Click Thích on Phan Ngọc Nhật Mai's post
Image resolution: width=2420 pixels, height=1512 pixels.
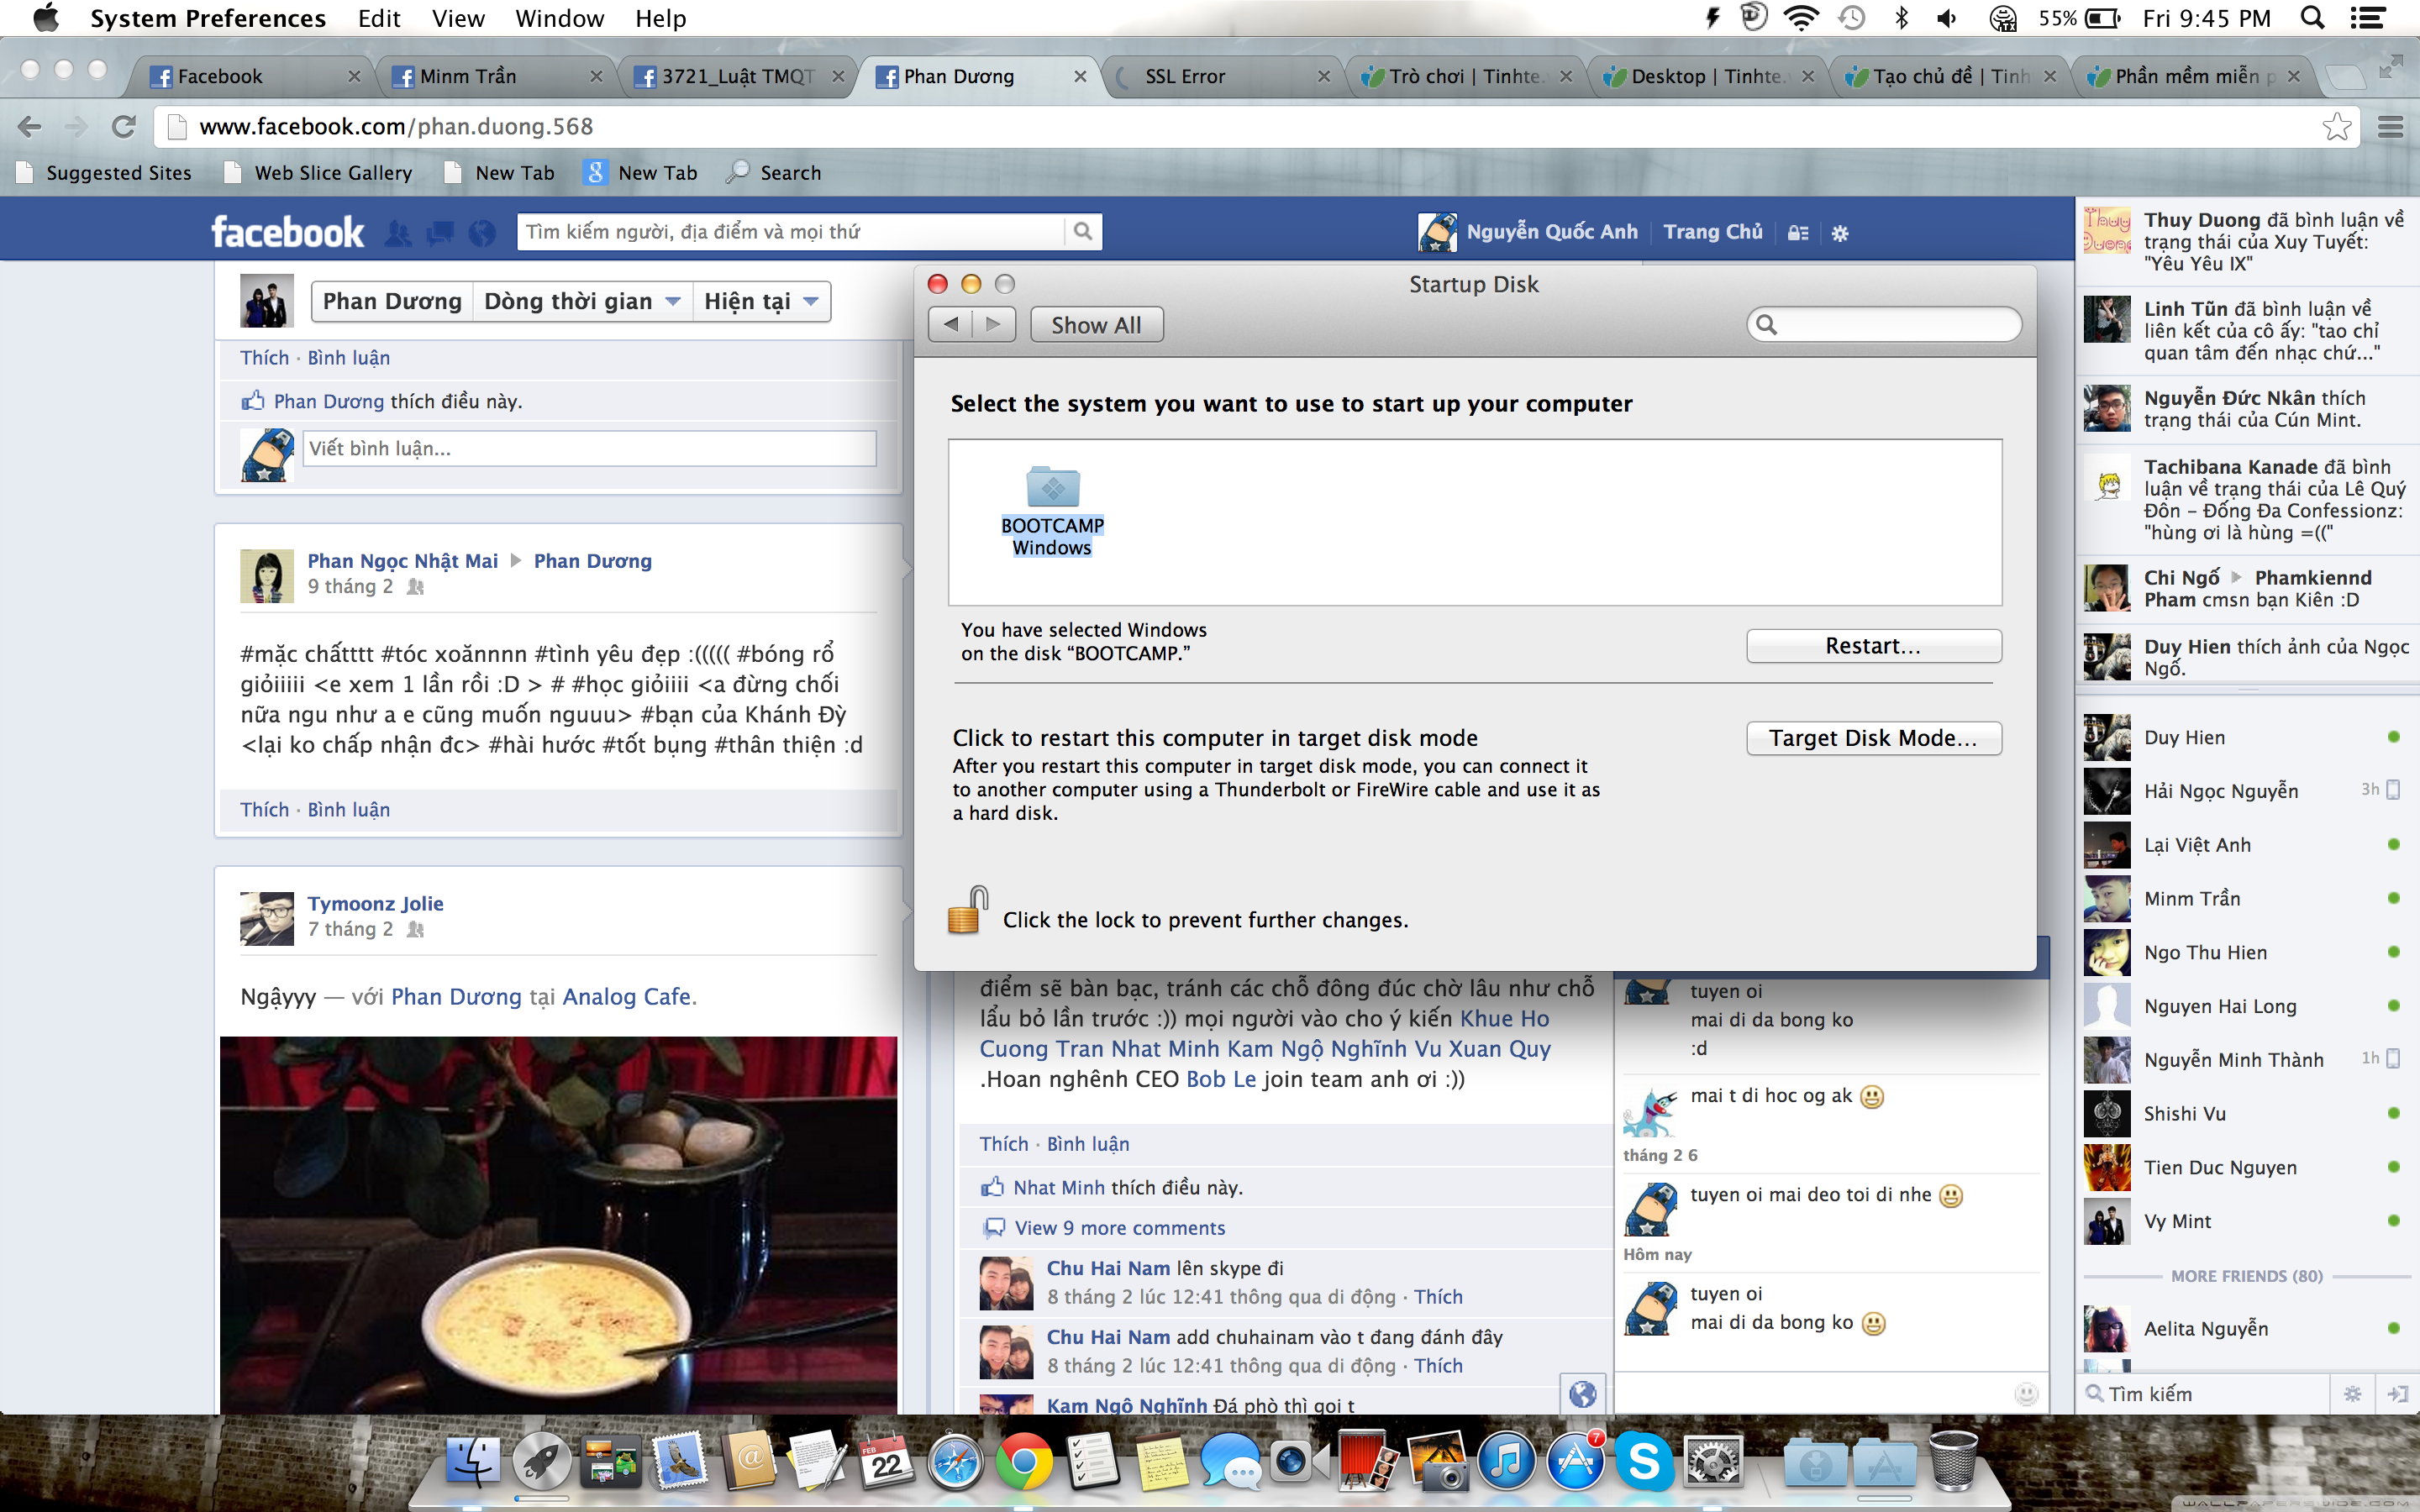[264, 810]
